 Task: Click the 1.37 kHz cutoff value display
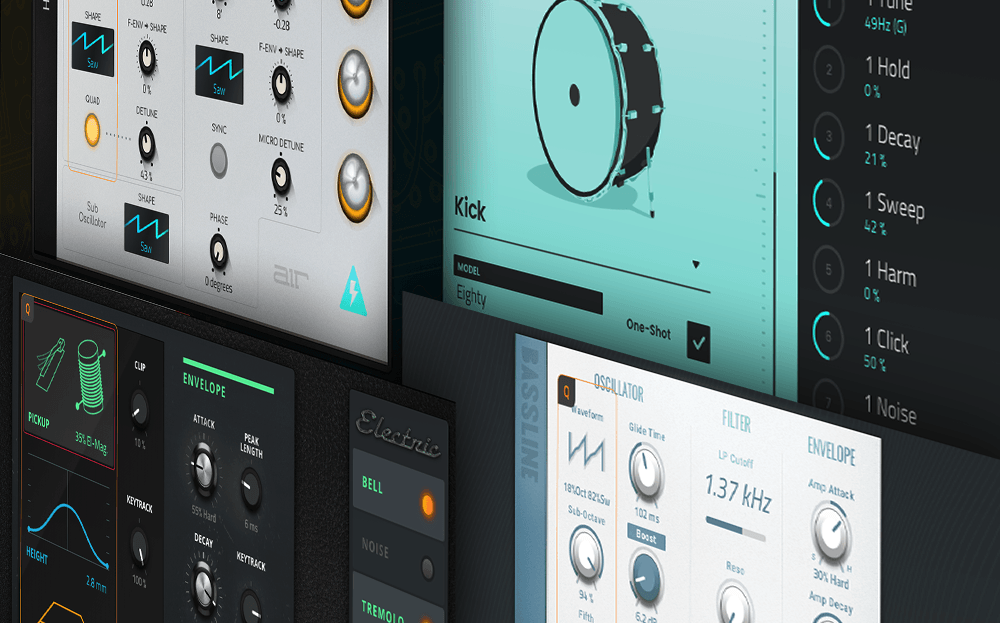[738, 492]
